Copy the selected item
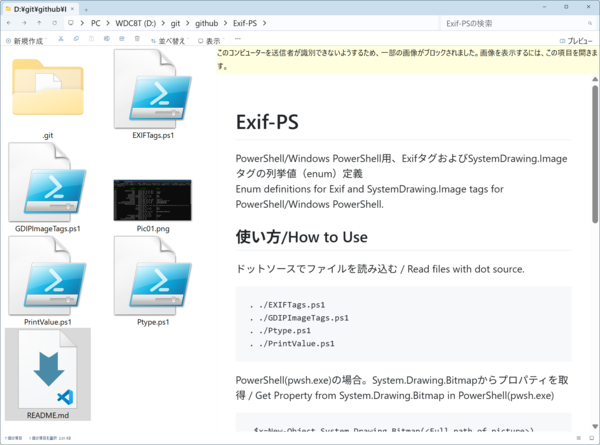 [x=76, y=39]
